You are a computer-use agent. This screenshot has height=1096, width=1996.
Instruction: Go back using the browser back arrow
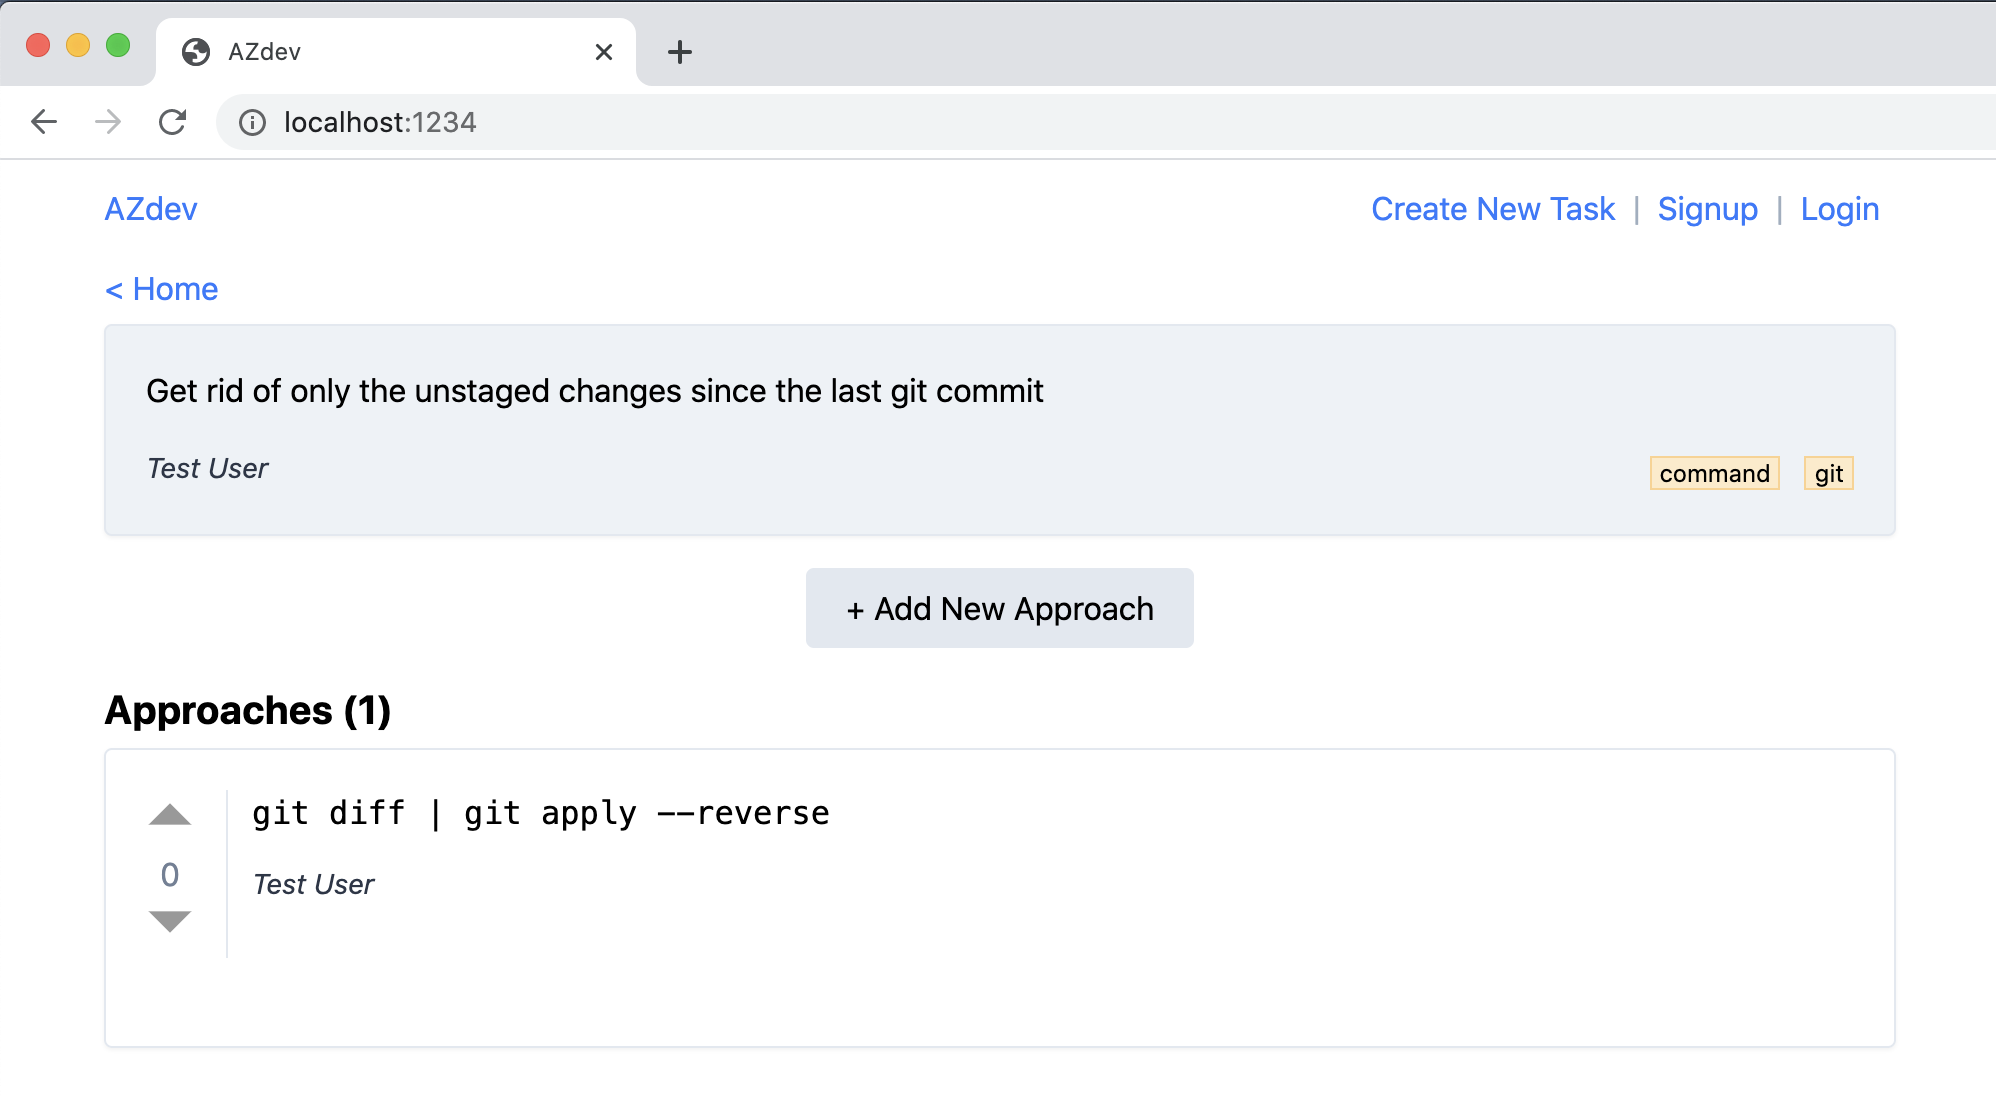[x=44, y=122]
